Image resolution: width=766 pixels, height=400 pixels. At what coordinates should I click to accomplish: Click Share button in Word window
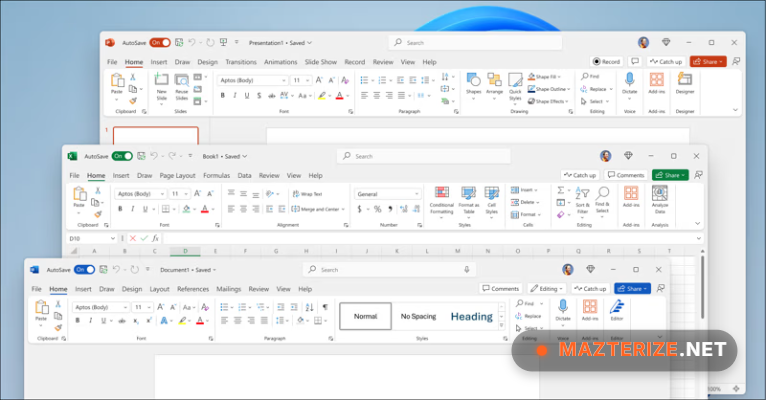click(x=632, y=289)
